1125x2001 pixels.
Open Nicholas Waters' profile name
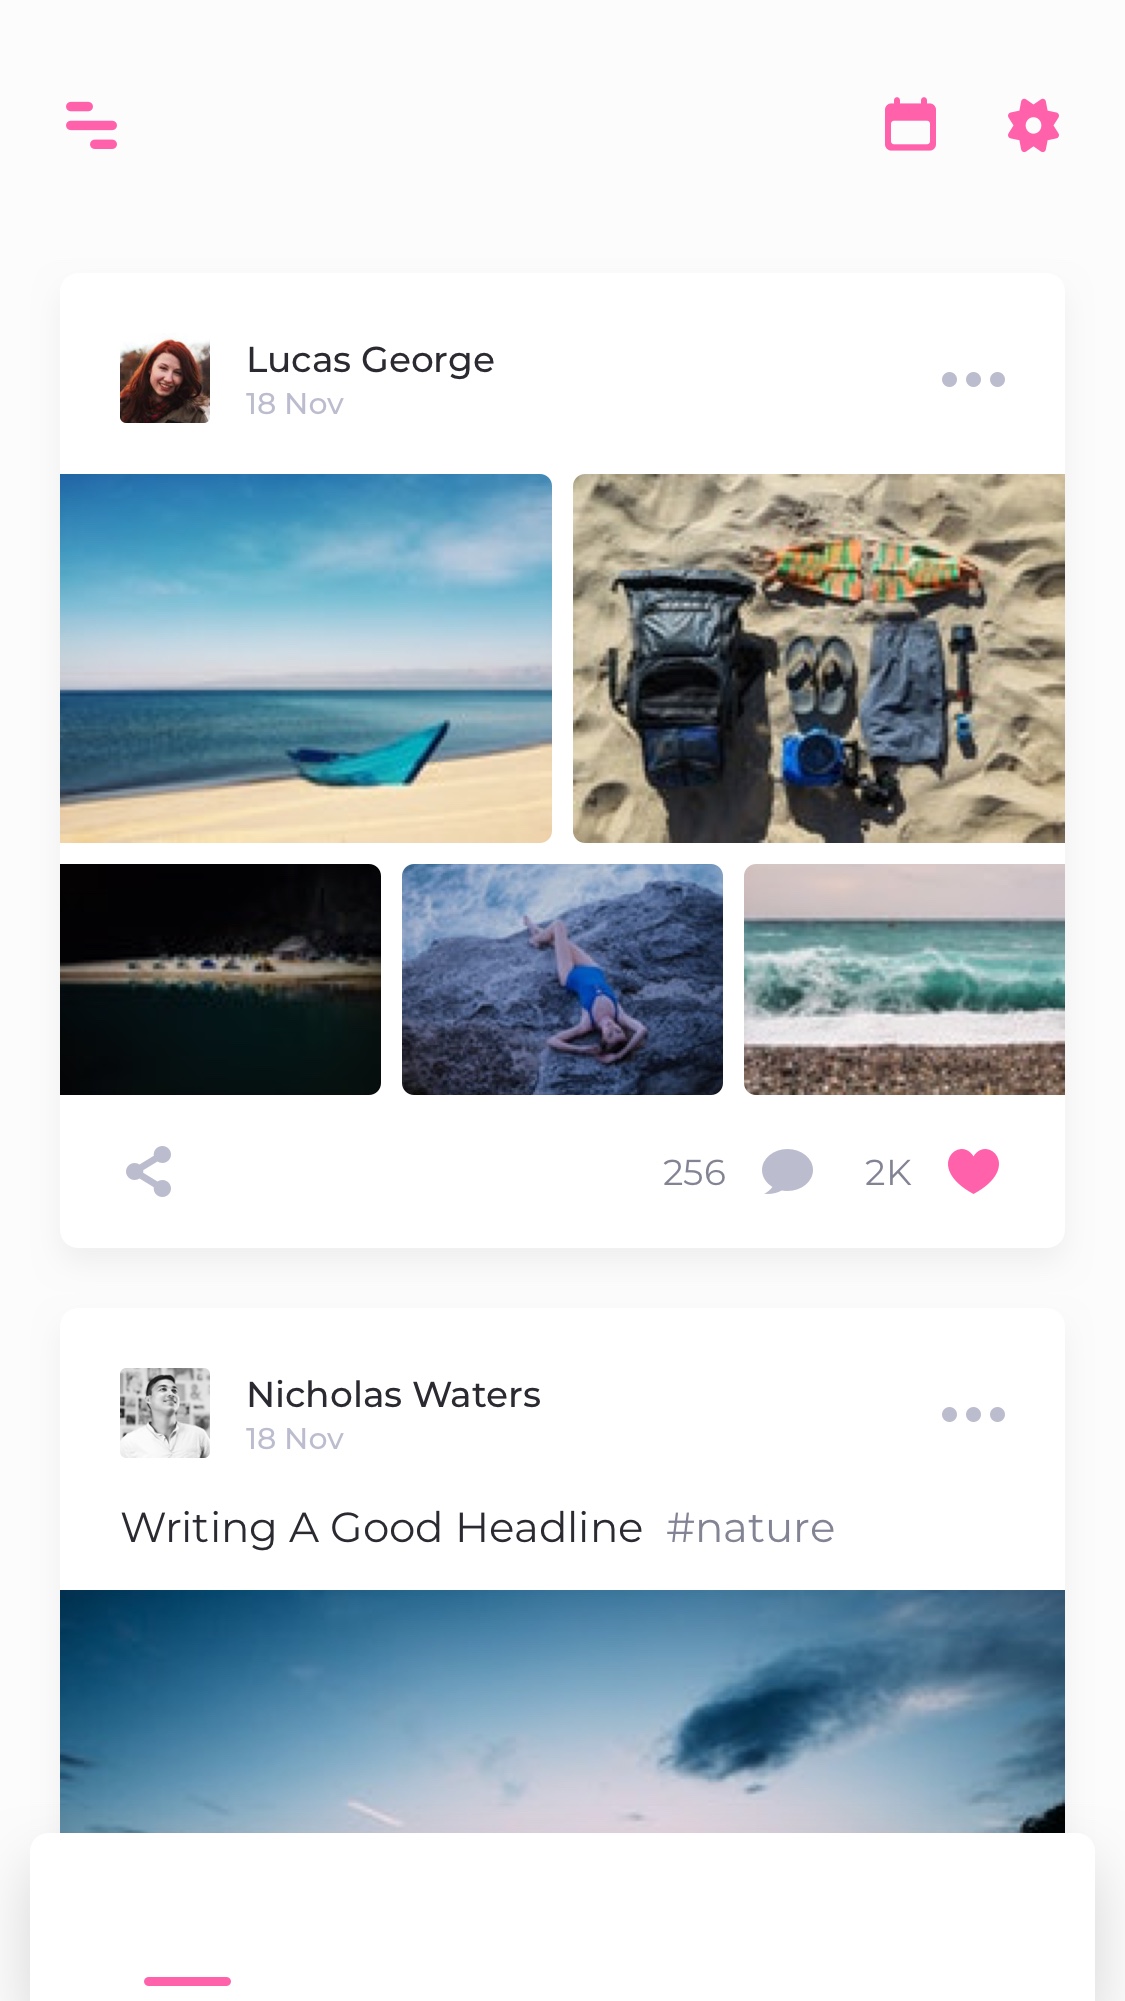[x=393, y=1395]
